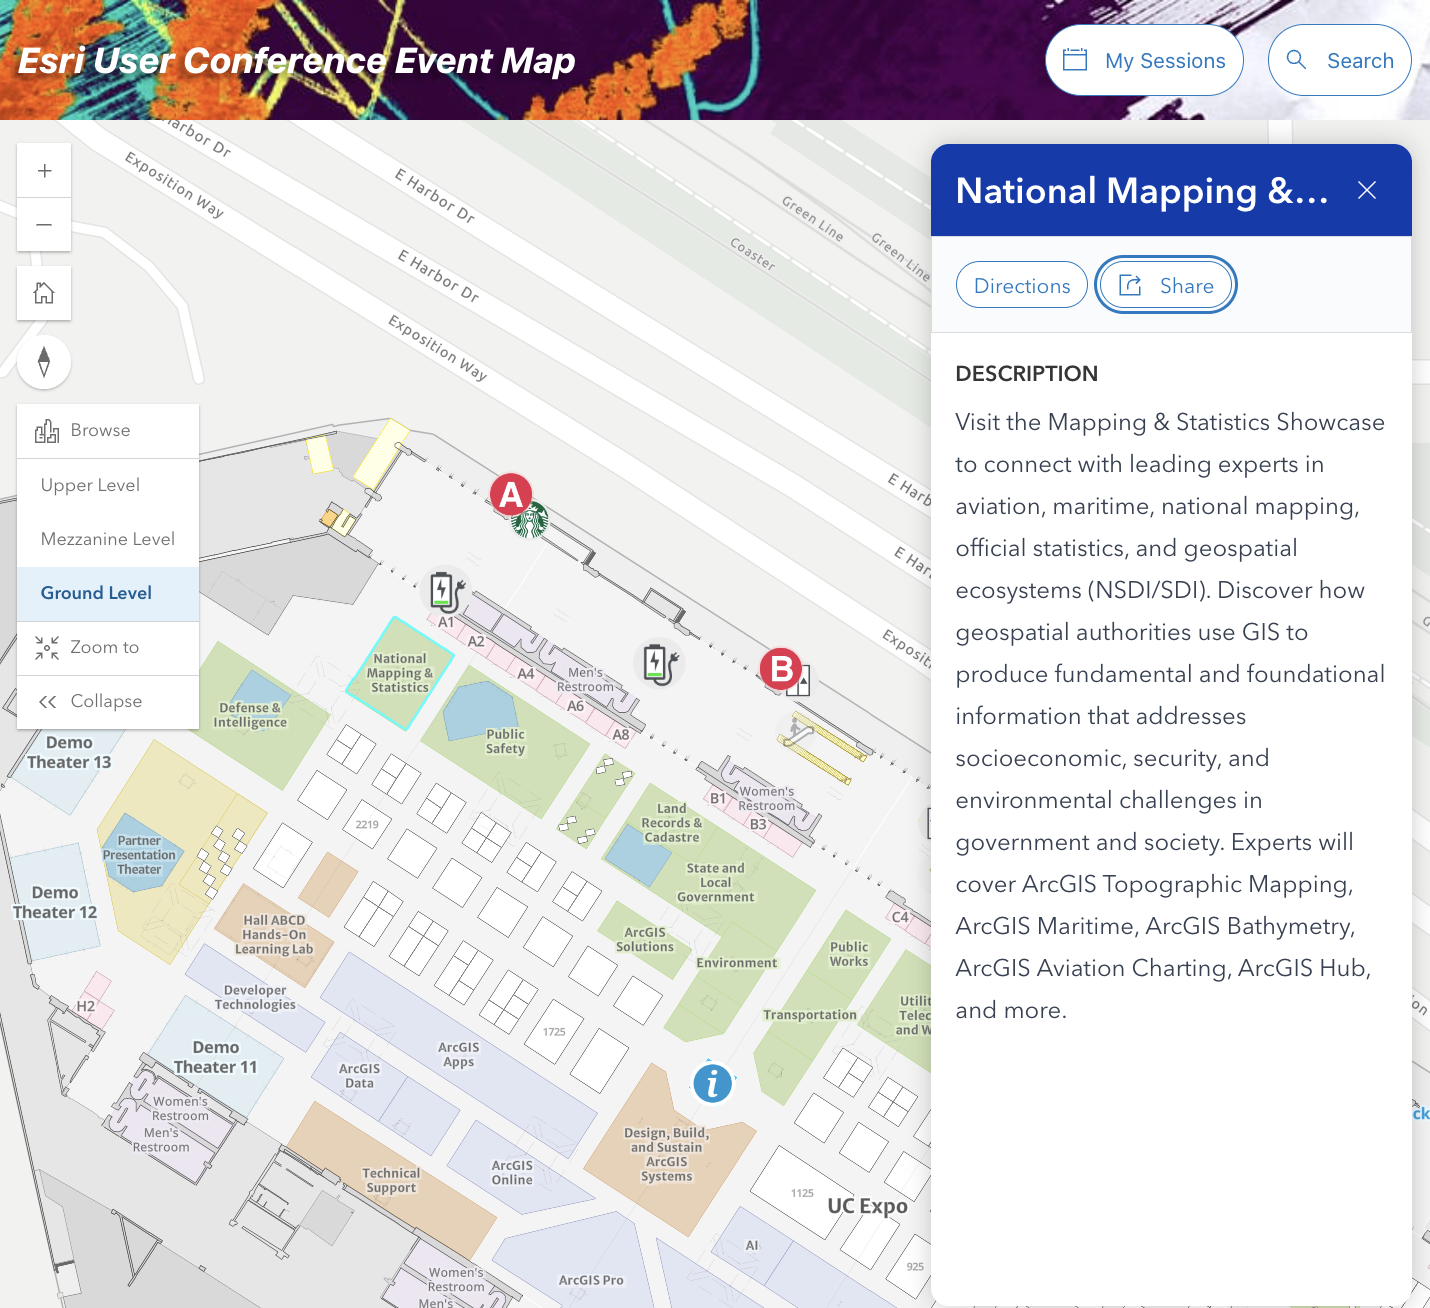1430x1308 pixels.
Task: Click booth number 1725
Action: point(554,1032)
